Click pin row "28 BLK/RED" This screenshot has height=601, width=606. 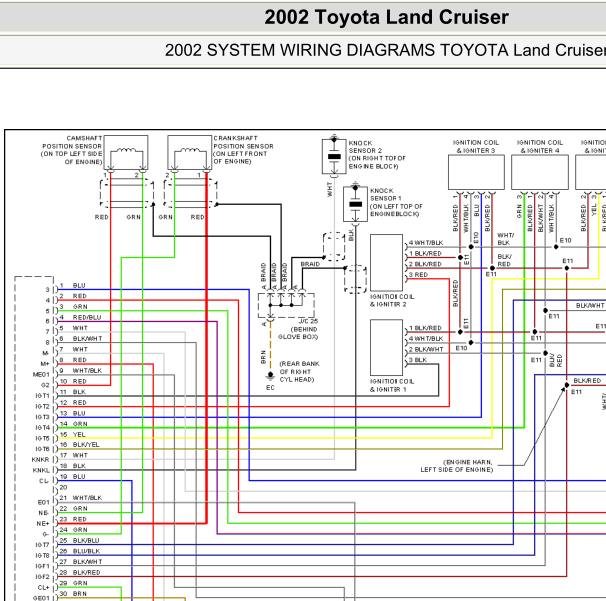coord(80,572)
